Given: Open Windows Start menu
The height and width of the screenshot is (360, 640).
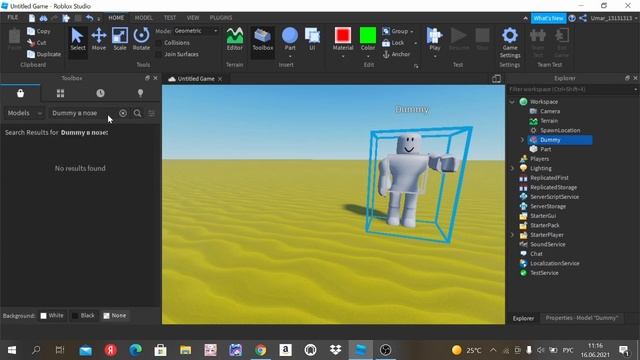Looking at the screenshot, I should (12, 350).
